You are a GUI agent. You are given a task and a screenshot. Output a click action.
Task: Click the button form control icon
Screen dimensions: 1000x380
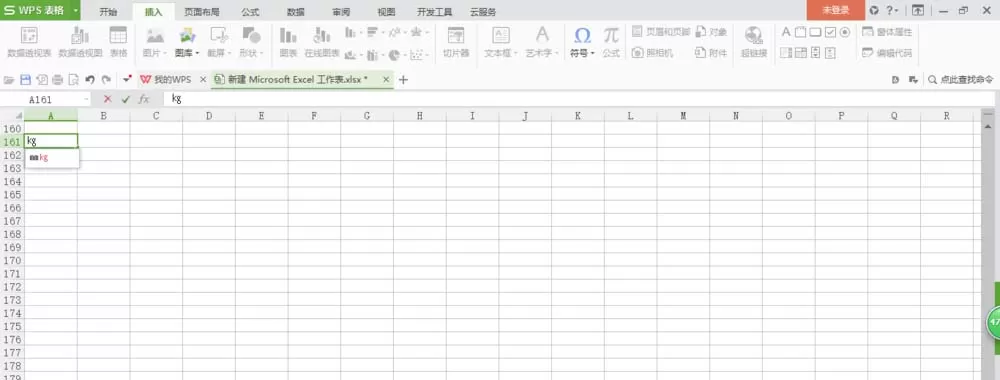[815, 32]
